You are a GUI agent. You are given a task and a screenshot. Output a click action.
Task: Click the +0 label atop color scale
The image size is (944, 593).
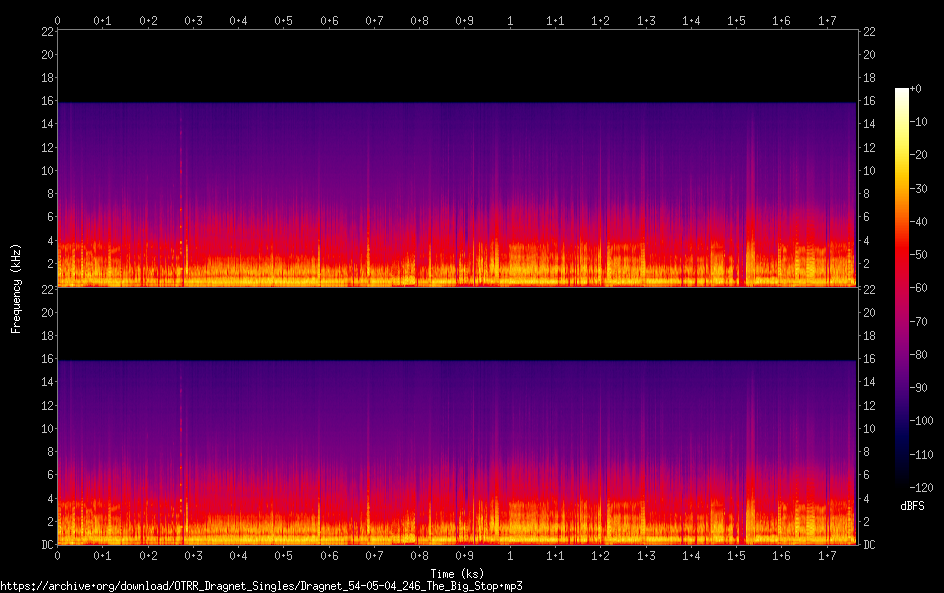point(916,89)
